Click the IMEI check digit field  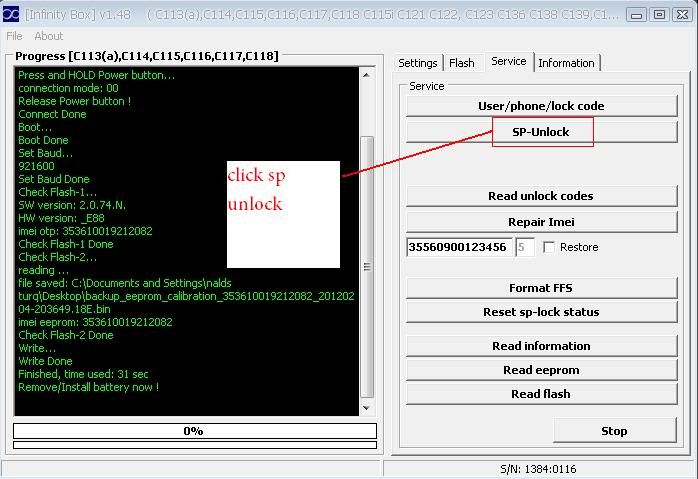click(524, 247)
